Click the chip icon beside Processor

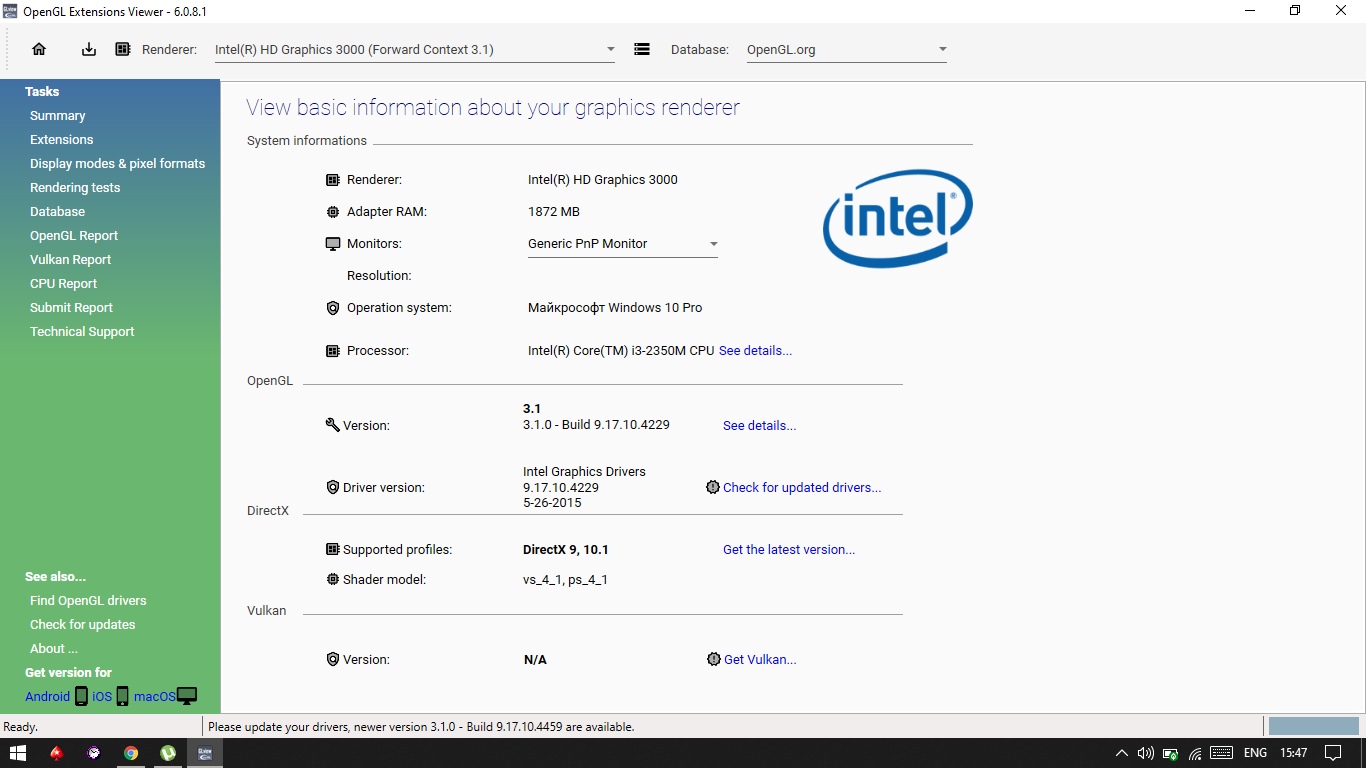click(333, 351)
